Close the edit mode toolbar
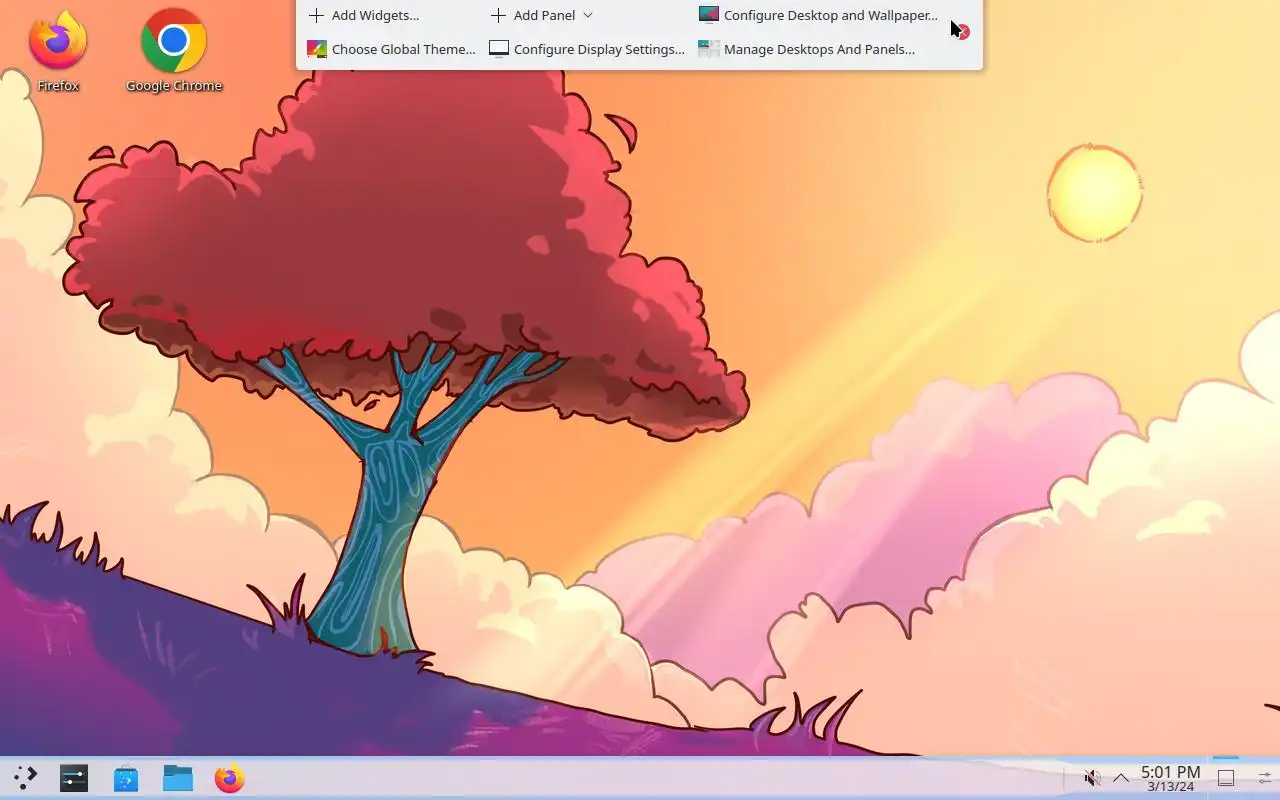 (x=961, y=32)
